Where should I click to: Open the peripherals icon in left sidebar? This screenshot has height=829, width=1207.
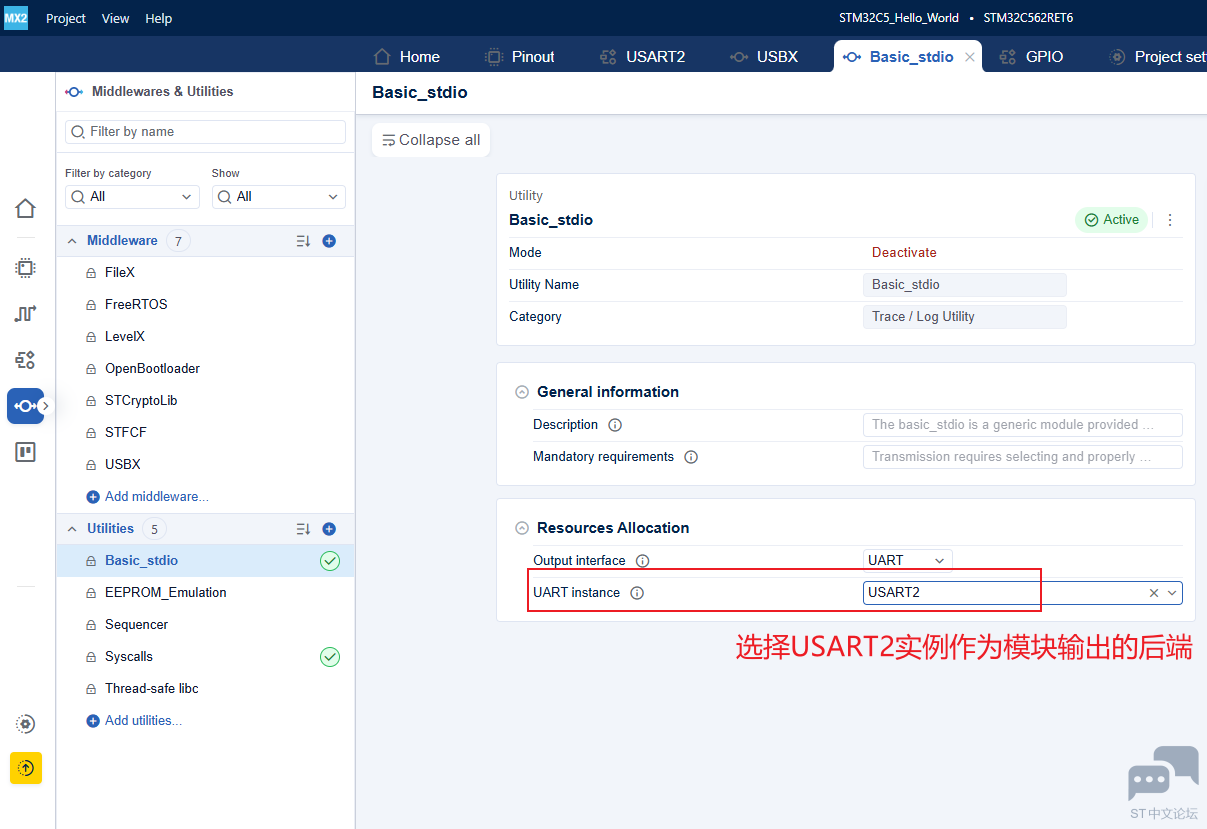point(26,360)
